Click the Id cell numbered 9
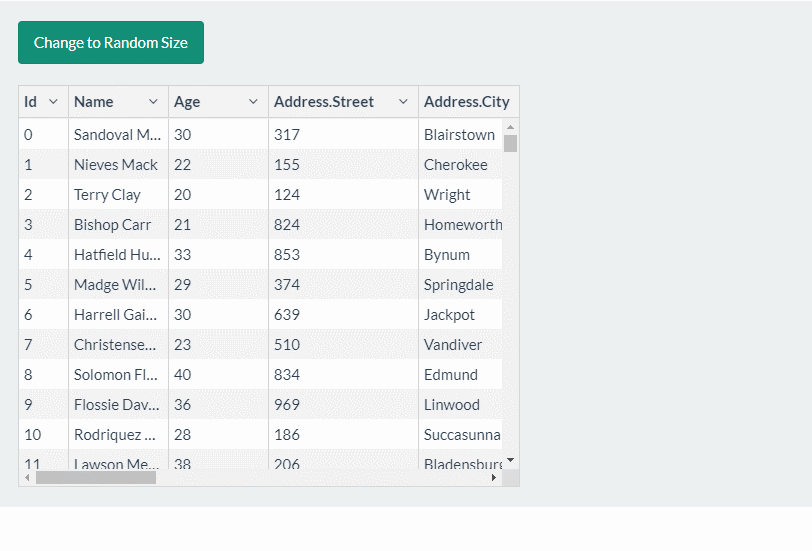Screen dimensions: 812x551 tap(29, 405)
